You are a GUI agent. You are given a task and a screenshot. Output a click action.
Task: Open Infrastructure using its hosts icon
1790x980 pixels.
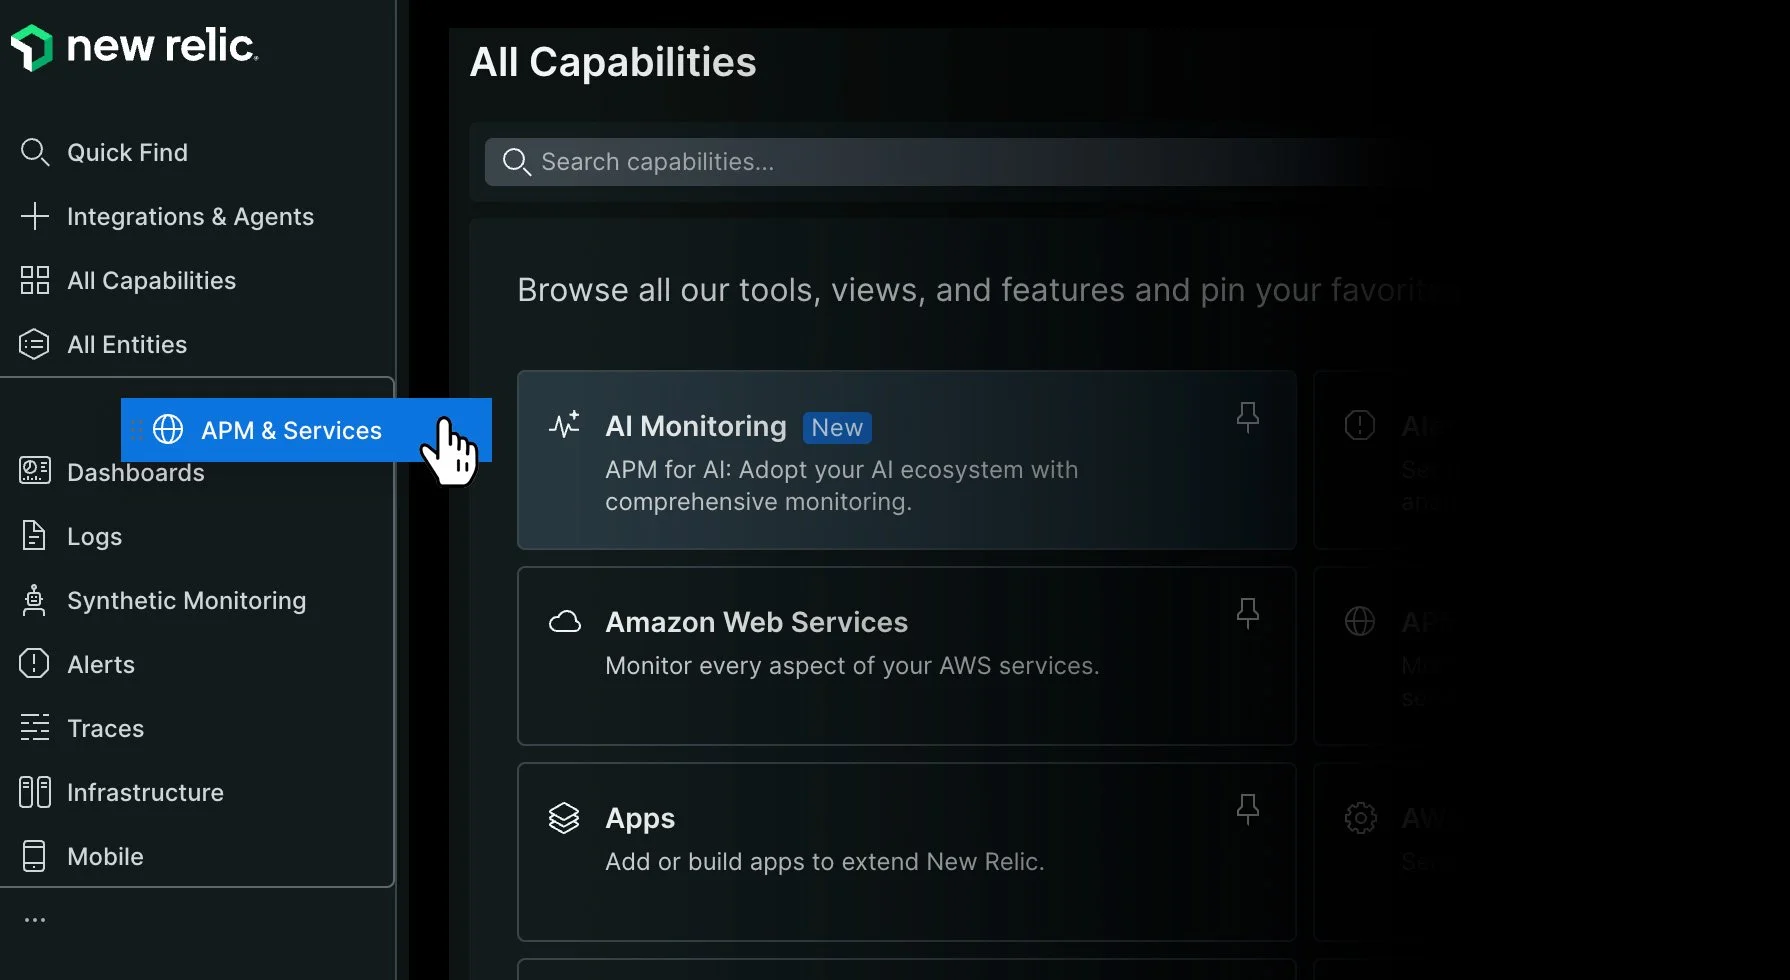[35, 791]
